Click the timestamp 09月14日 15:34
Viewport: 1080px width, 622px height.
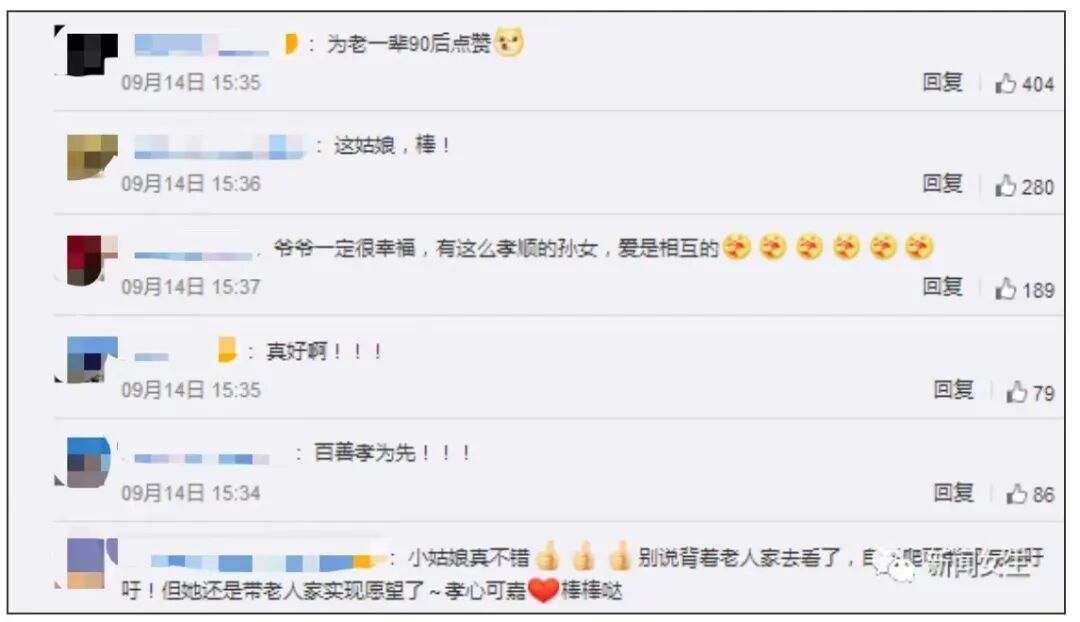pyautogui.click(x=191, y=493)
